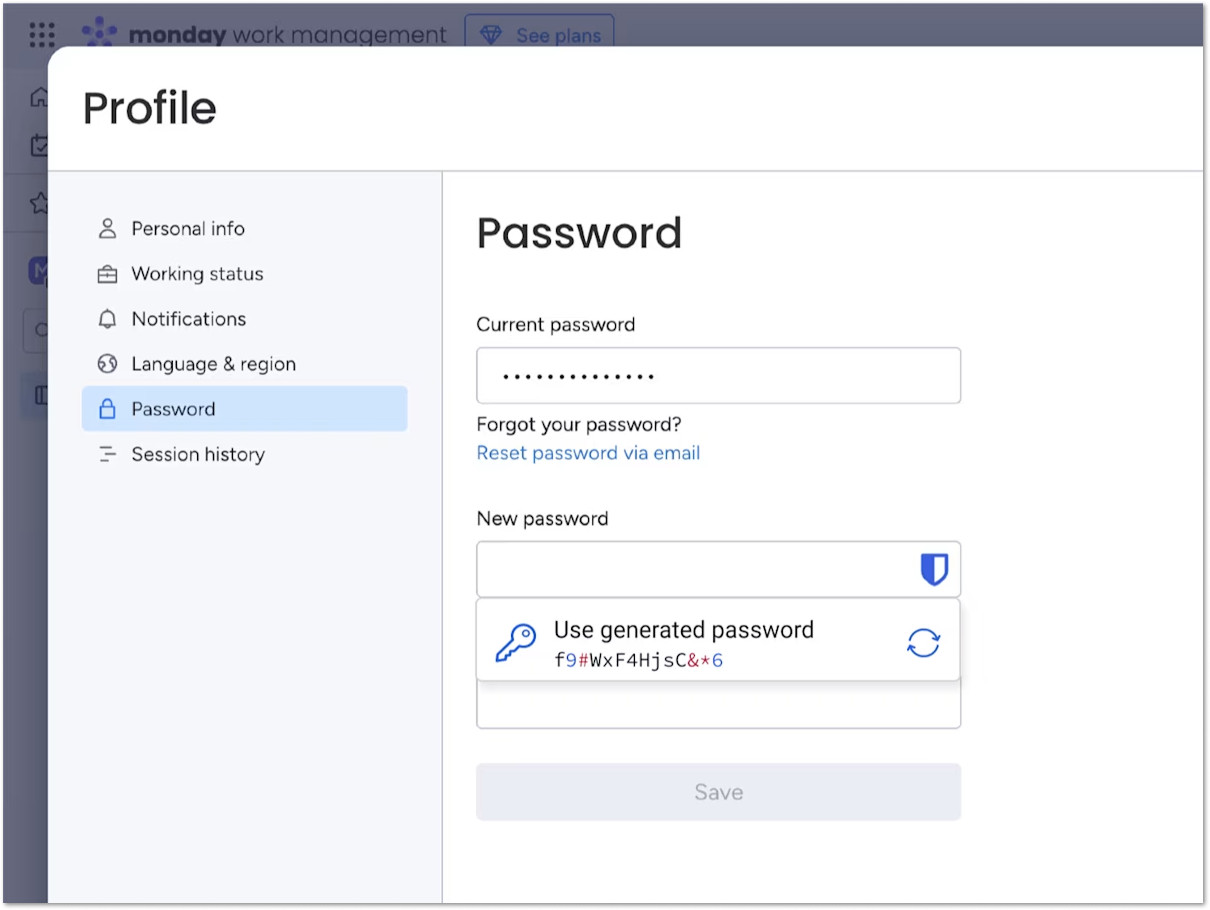Screen dimensions: 1210x910
Task: Click the briefcase icon for Working status
Action: point(109,273)
